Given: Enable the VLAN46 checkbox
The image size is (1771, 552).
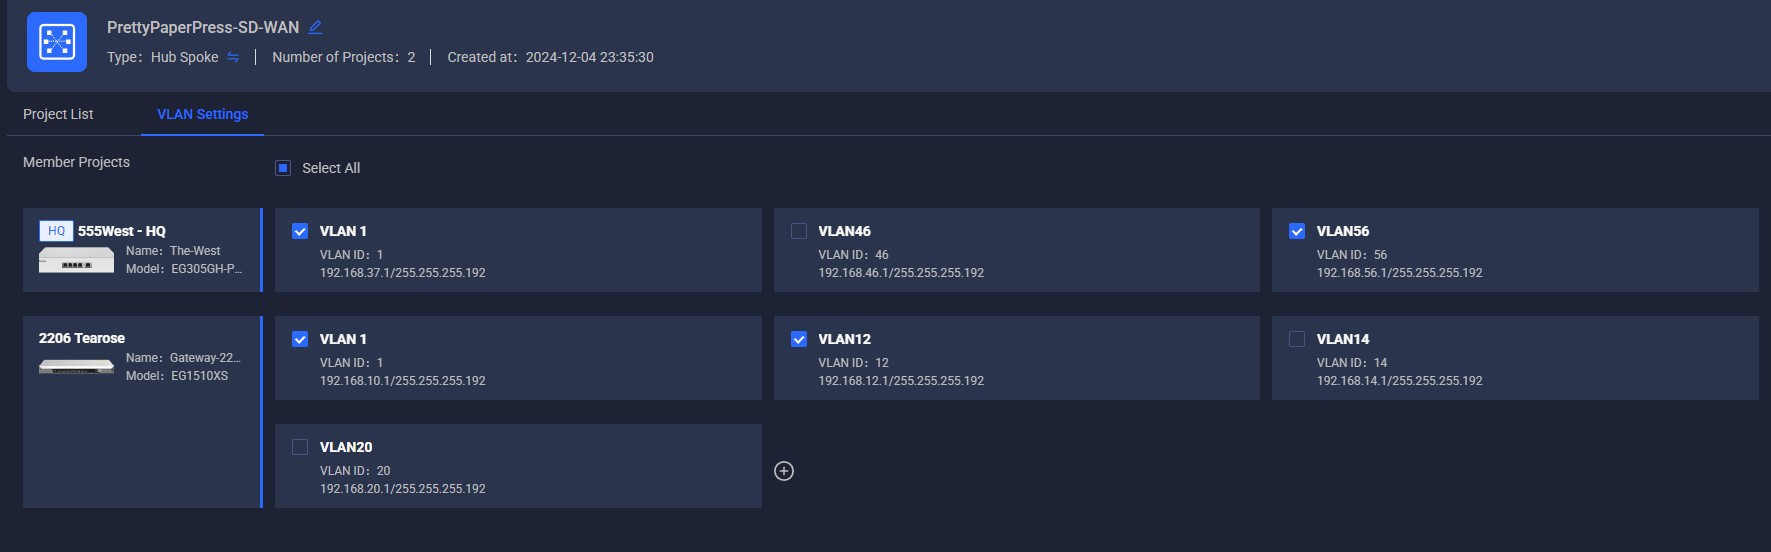Looking at the screenshot, I should click(799, 231).
